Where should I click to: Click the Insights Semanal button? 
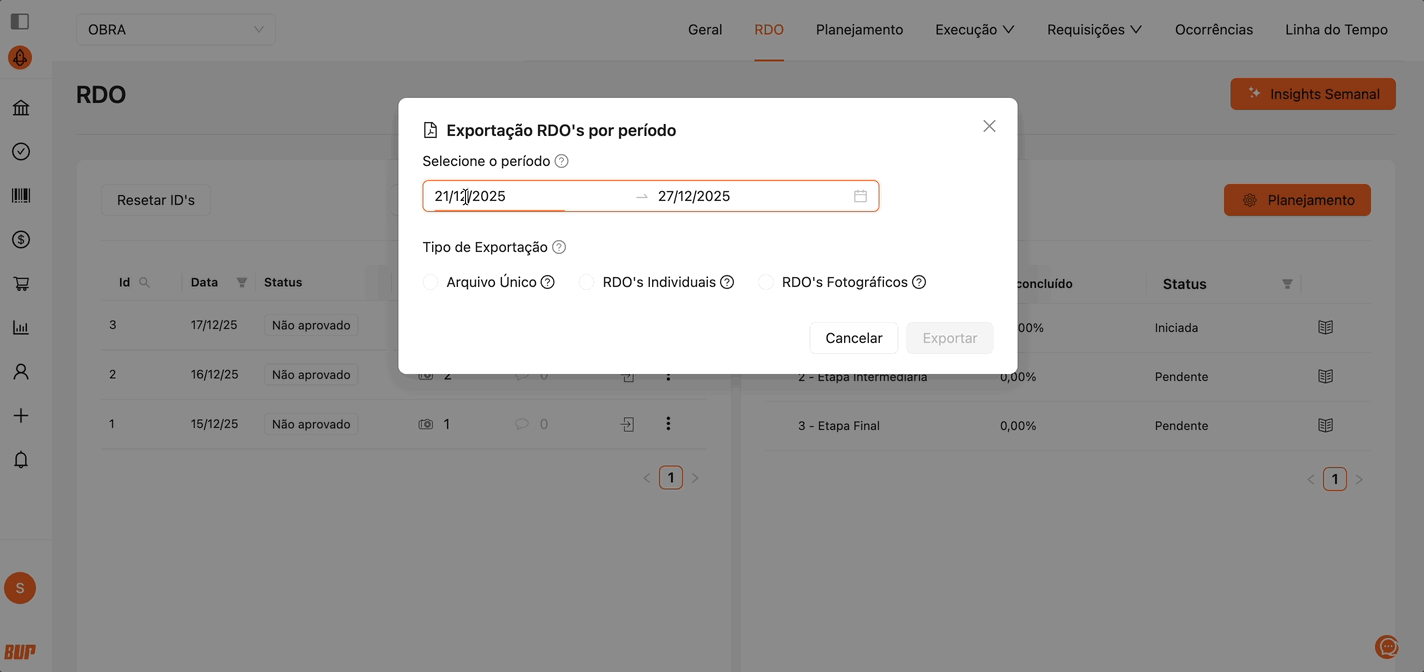pyautogui.click(x=1312, y=94)
